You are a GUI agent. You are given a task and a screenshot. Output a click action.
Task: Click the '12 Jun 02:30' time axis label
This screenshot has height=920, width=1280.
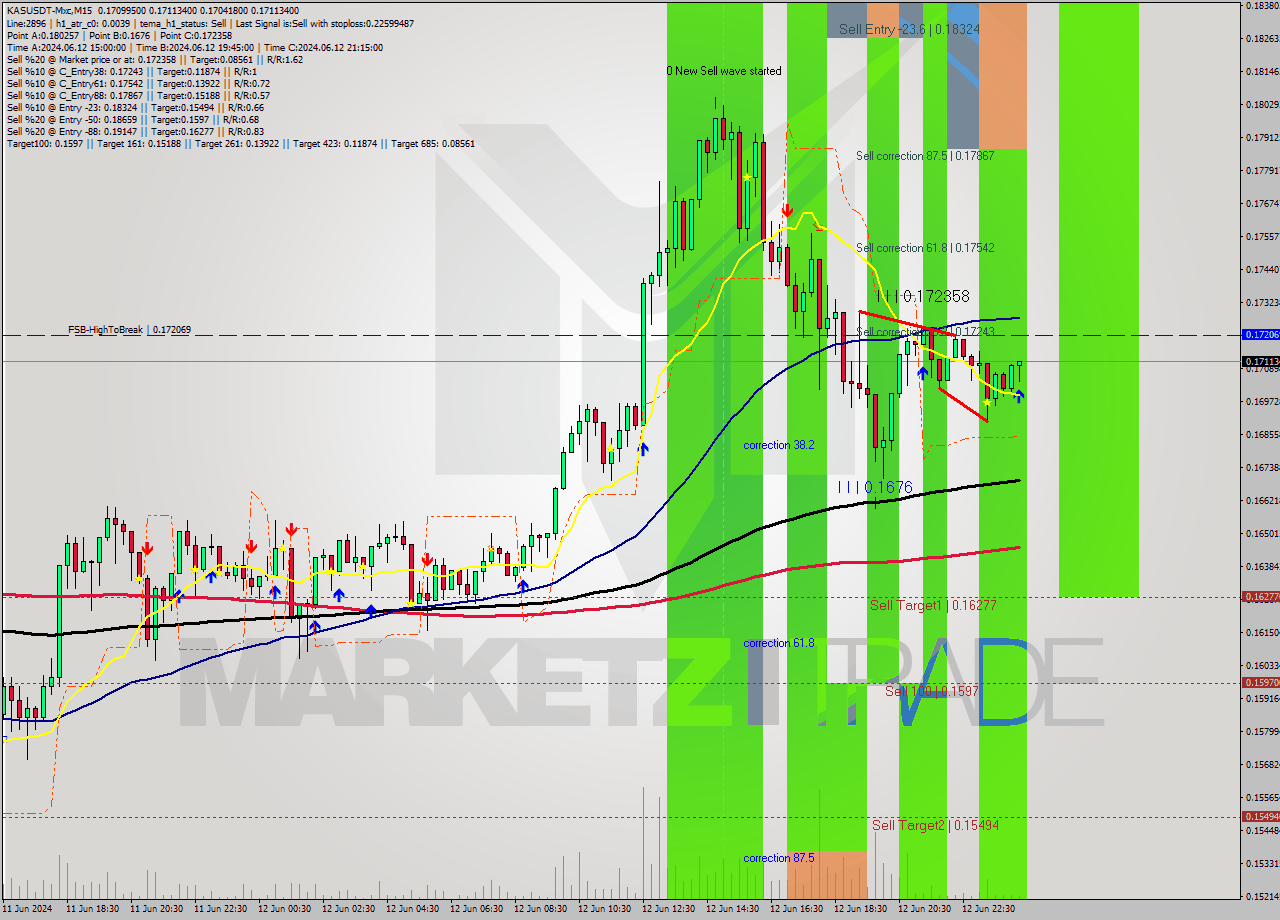[x=349, y=910]
